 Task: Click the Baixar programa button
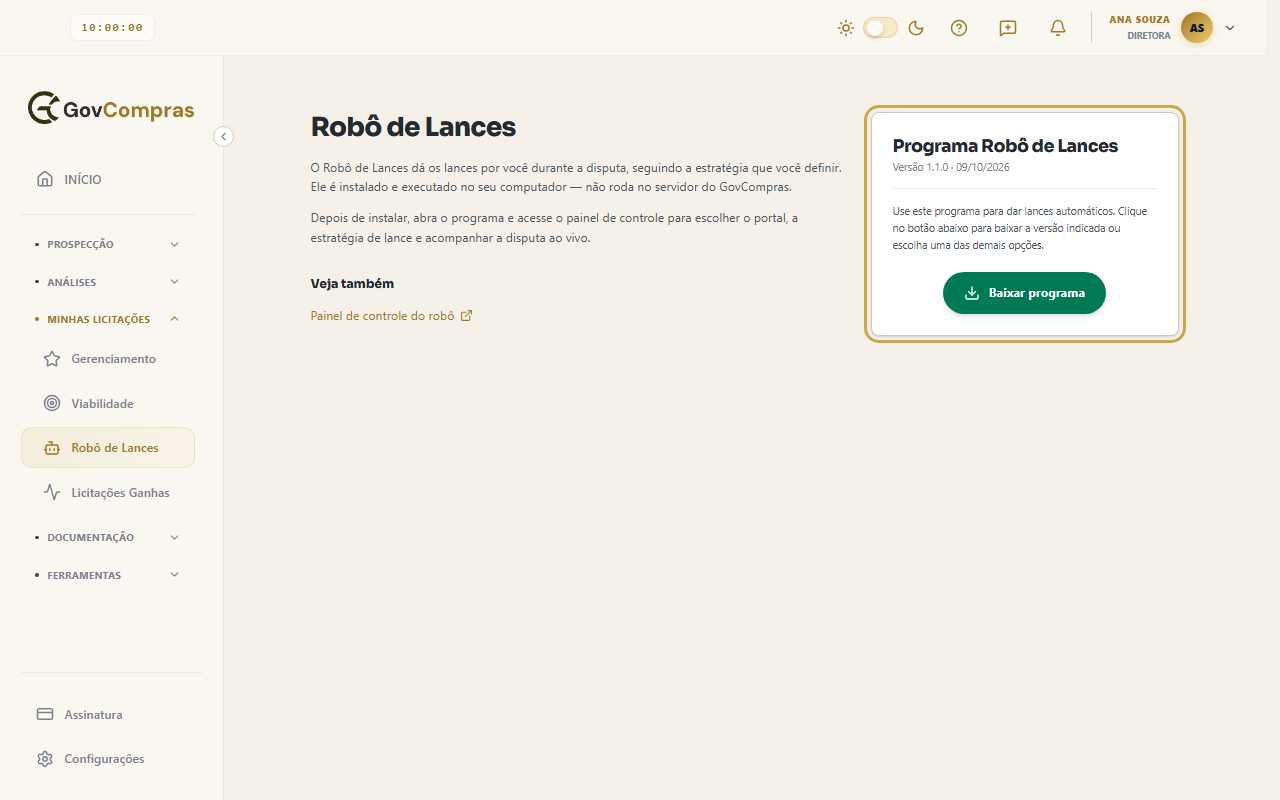(1024, 293)
